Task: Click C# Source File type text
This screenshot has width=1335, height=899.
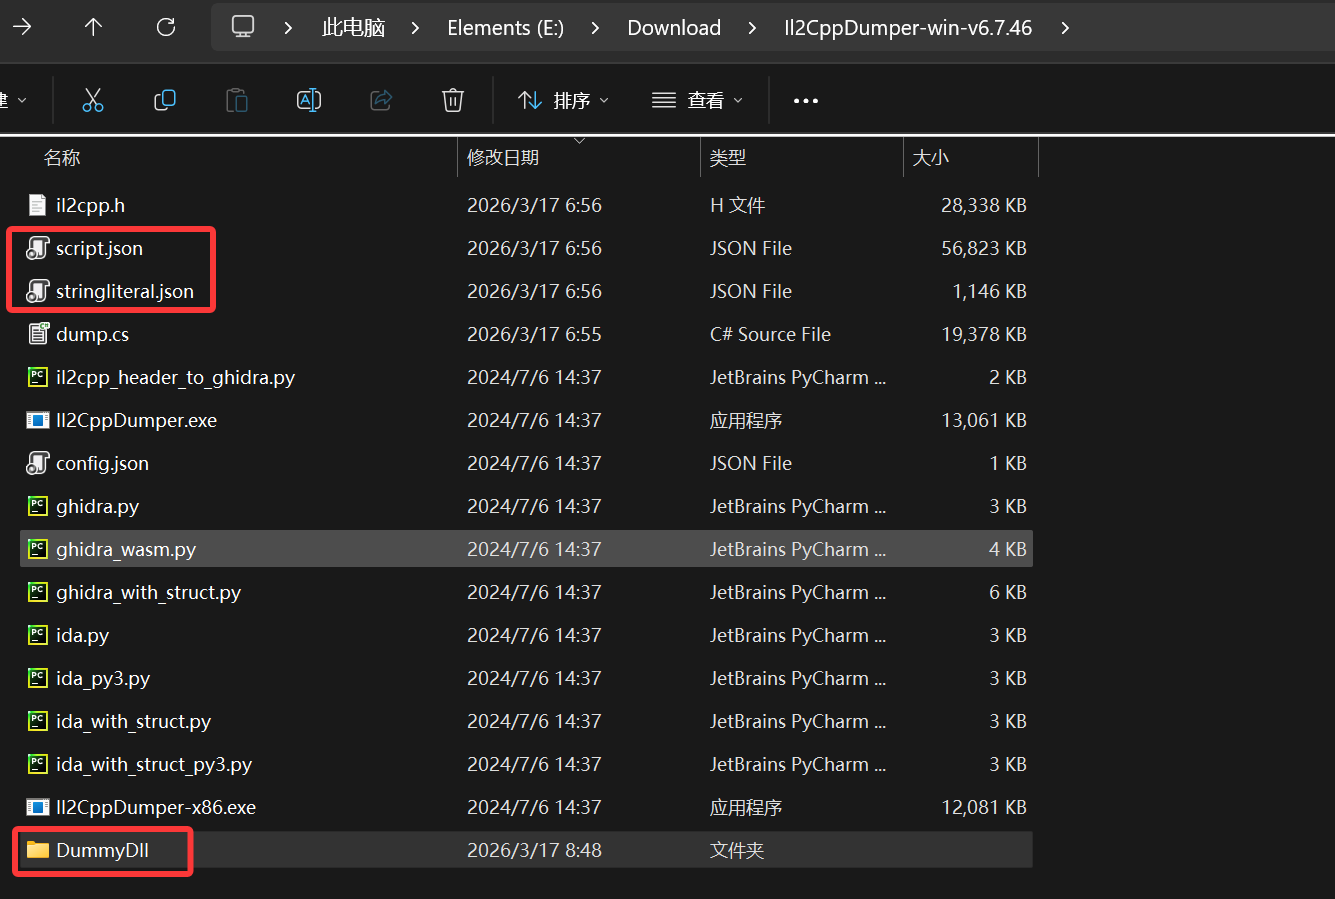Action: coord(770,334)
